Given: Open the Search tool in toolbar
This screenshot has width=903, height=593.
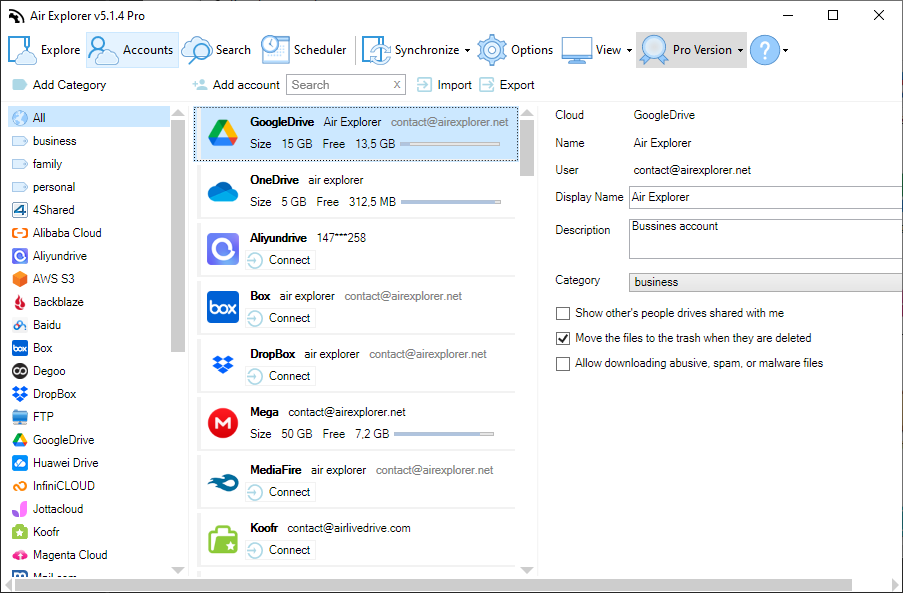Looking at the screenshot, I should pos(217,50).
